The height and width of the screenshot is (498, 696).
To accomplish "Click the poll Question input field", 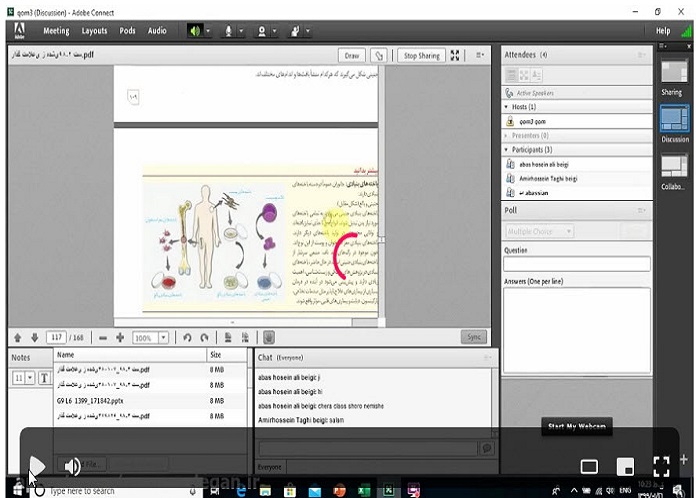I will [576, 264].
